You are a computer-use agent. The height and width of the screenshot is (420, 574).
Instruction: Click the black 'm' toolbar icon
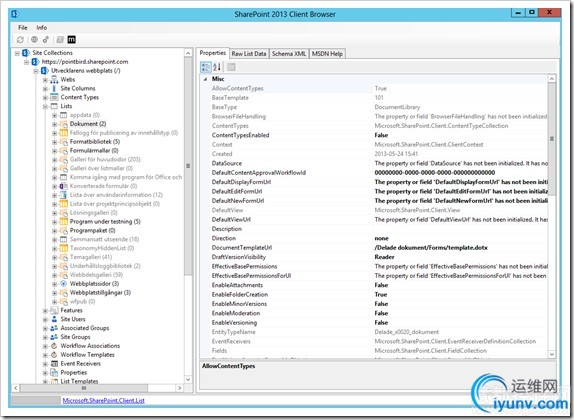[72, 40]
